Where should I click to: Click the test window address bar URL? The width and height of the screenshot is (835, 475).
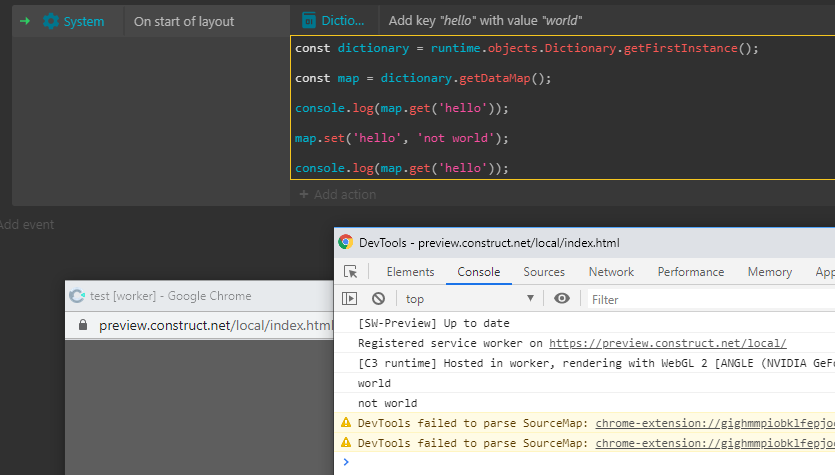pos(216,325)
